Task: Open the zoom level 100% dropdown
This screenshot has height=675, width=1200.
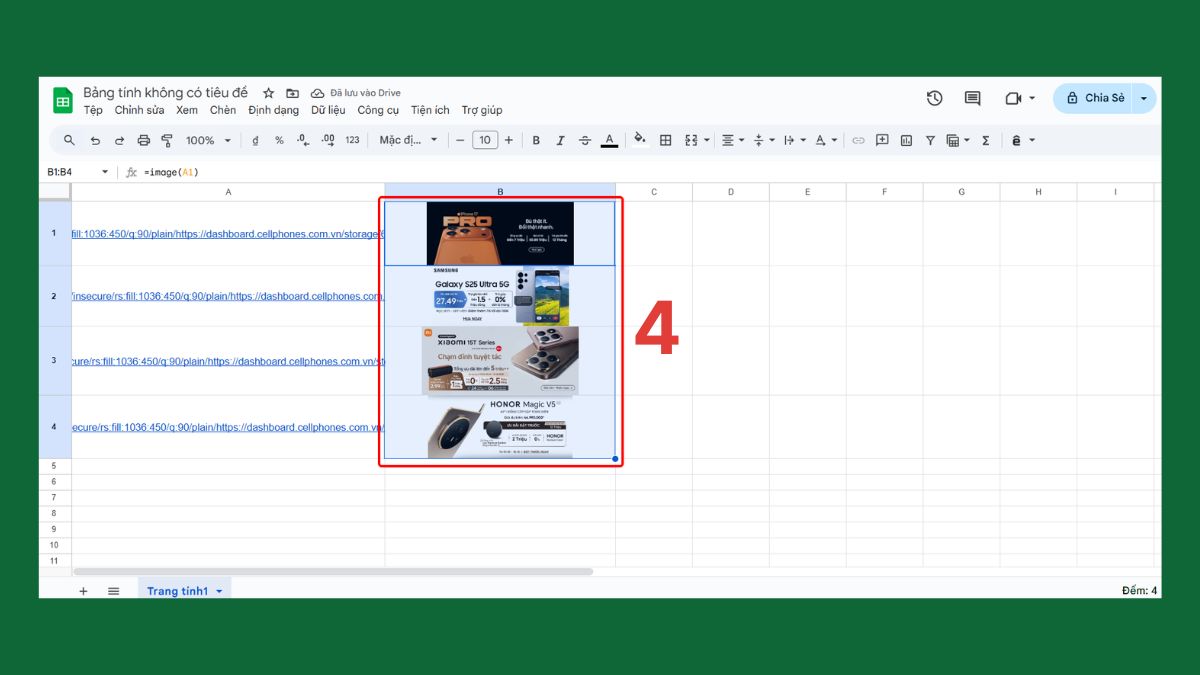Action: click(206, 140)
